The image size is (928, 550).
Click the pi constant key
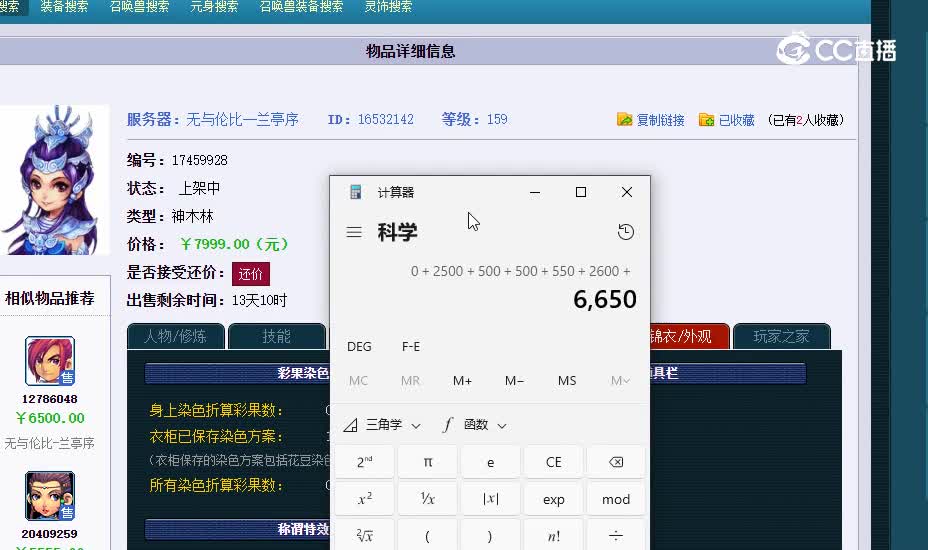coord(427,462)
